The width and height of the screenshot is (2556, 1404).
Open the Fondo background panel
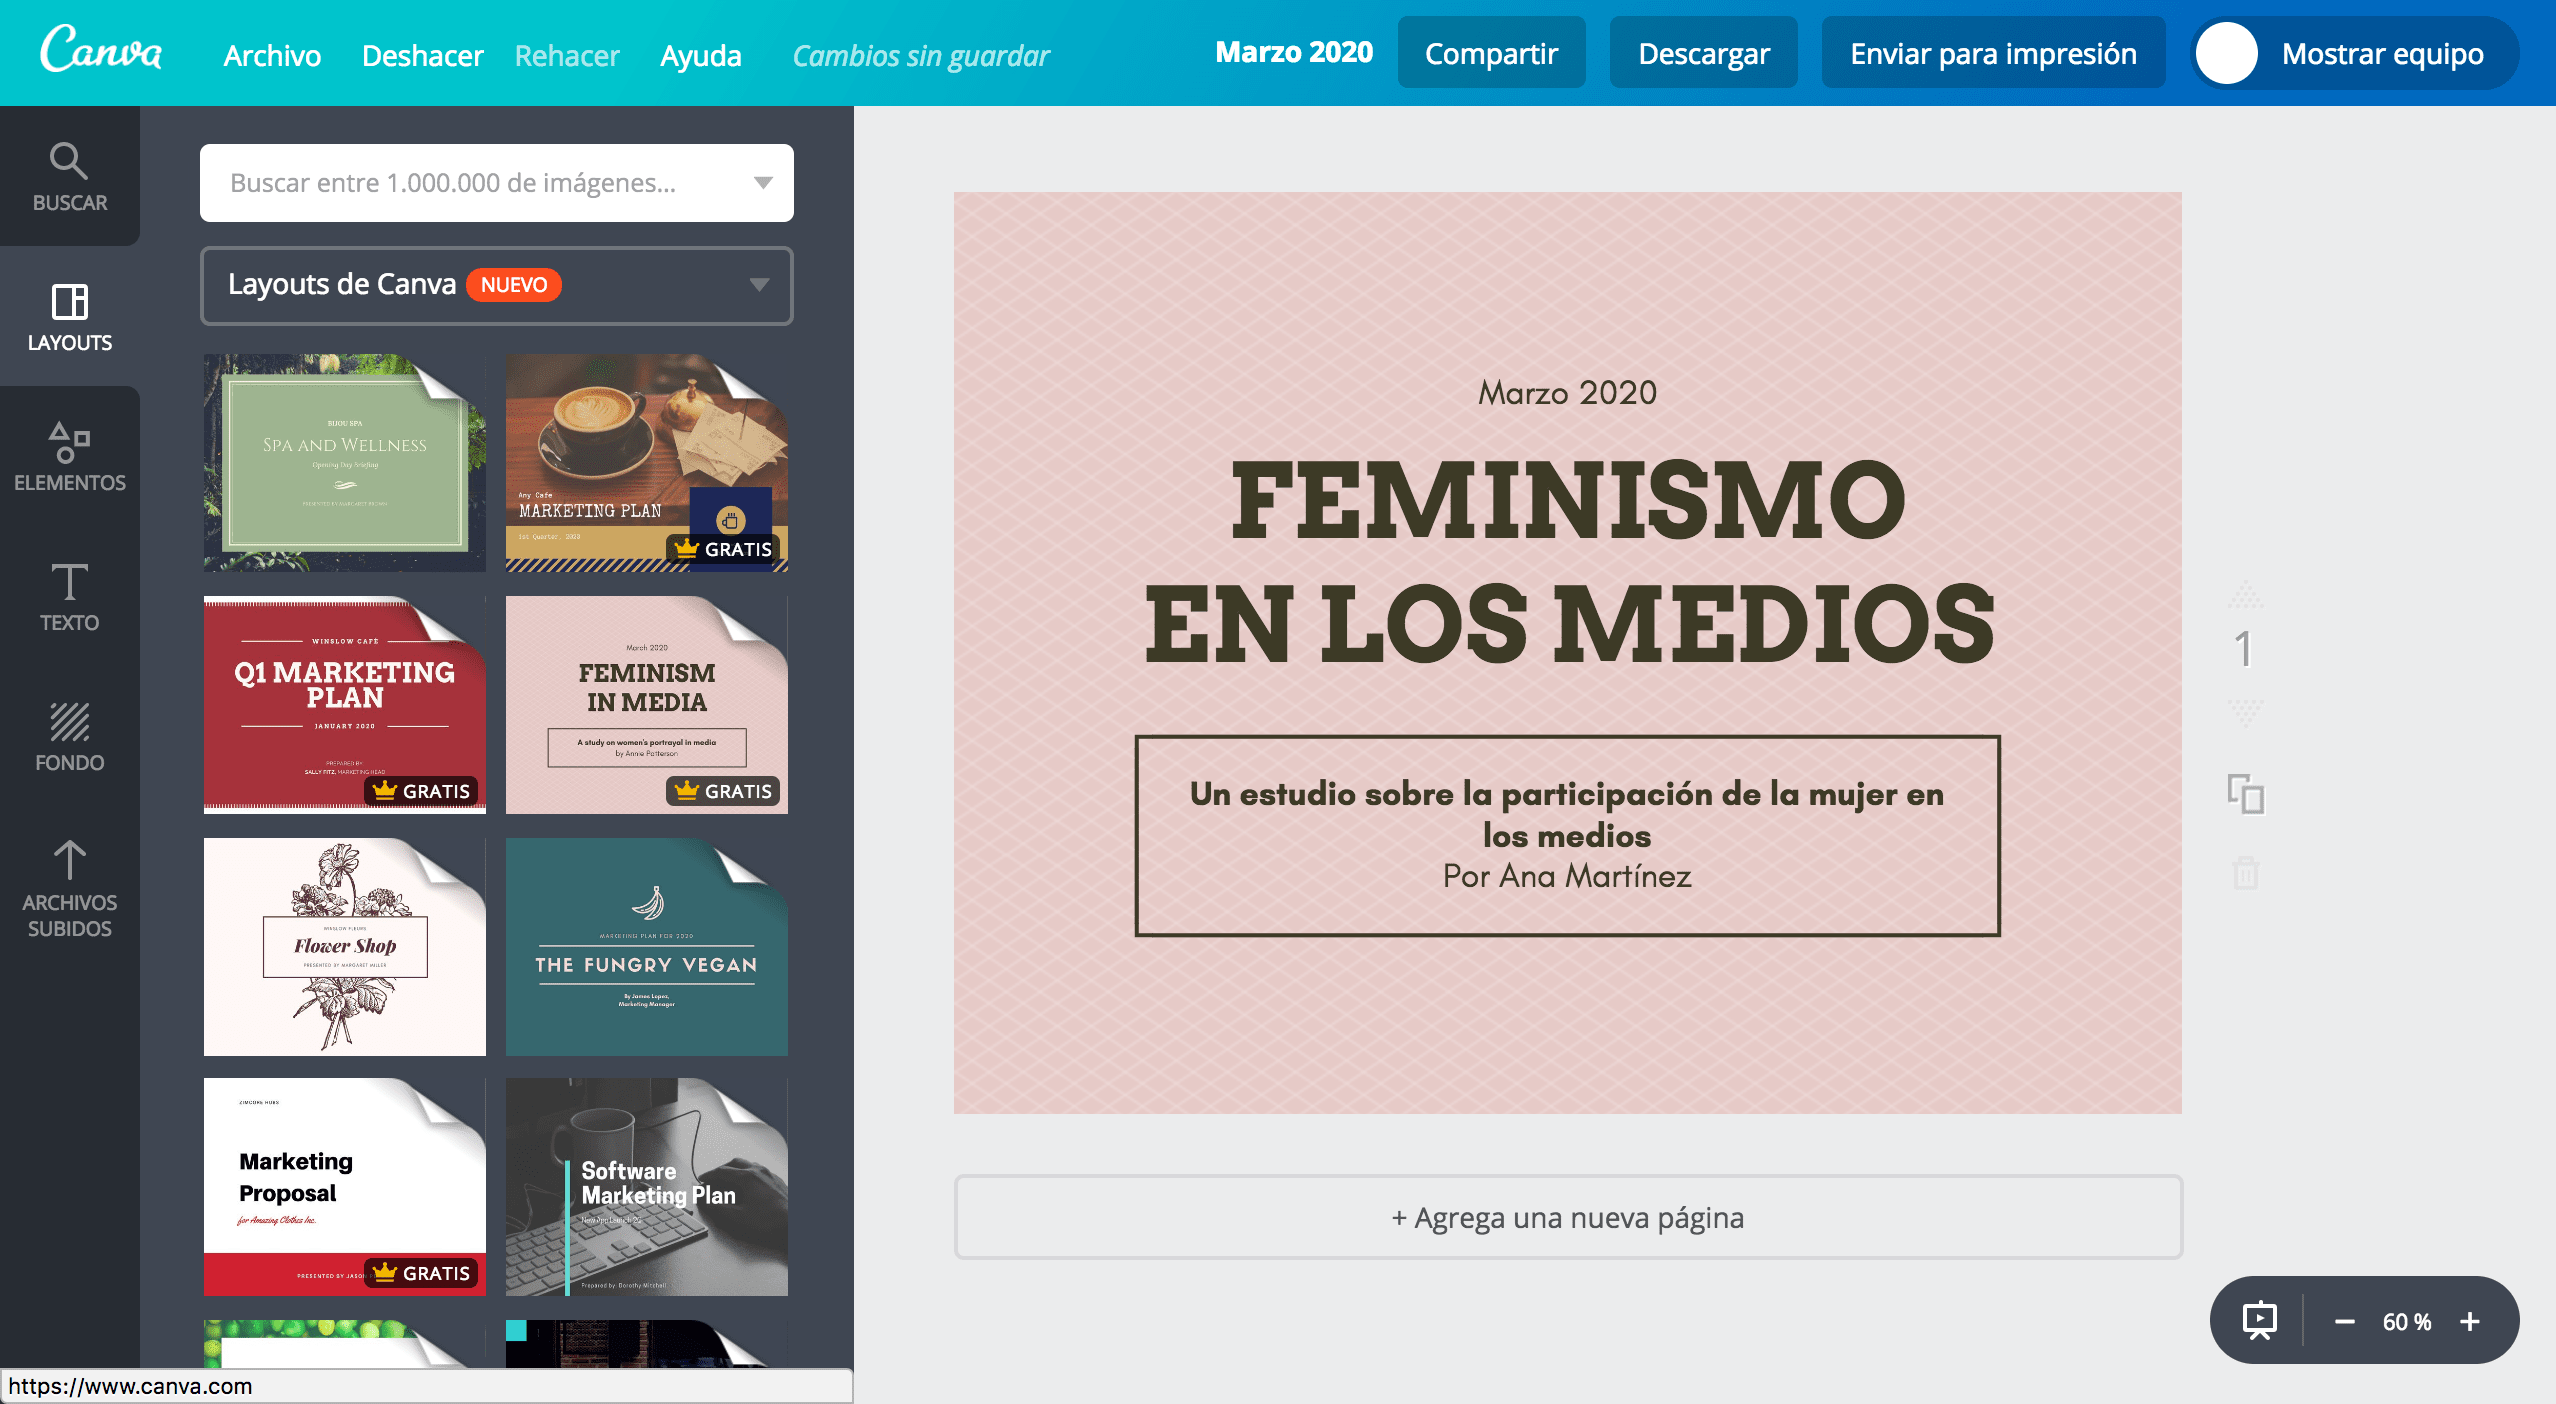coord(69,736)
